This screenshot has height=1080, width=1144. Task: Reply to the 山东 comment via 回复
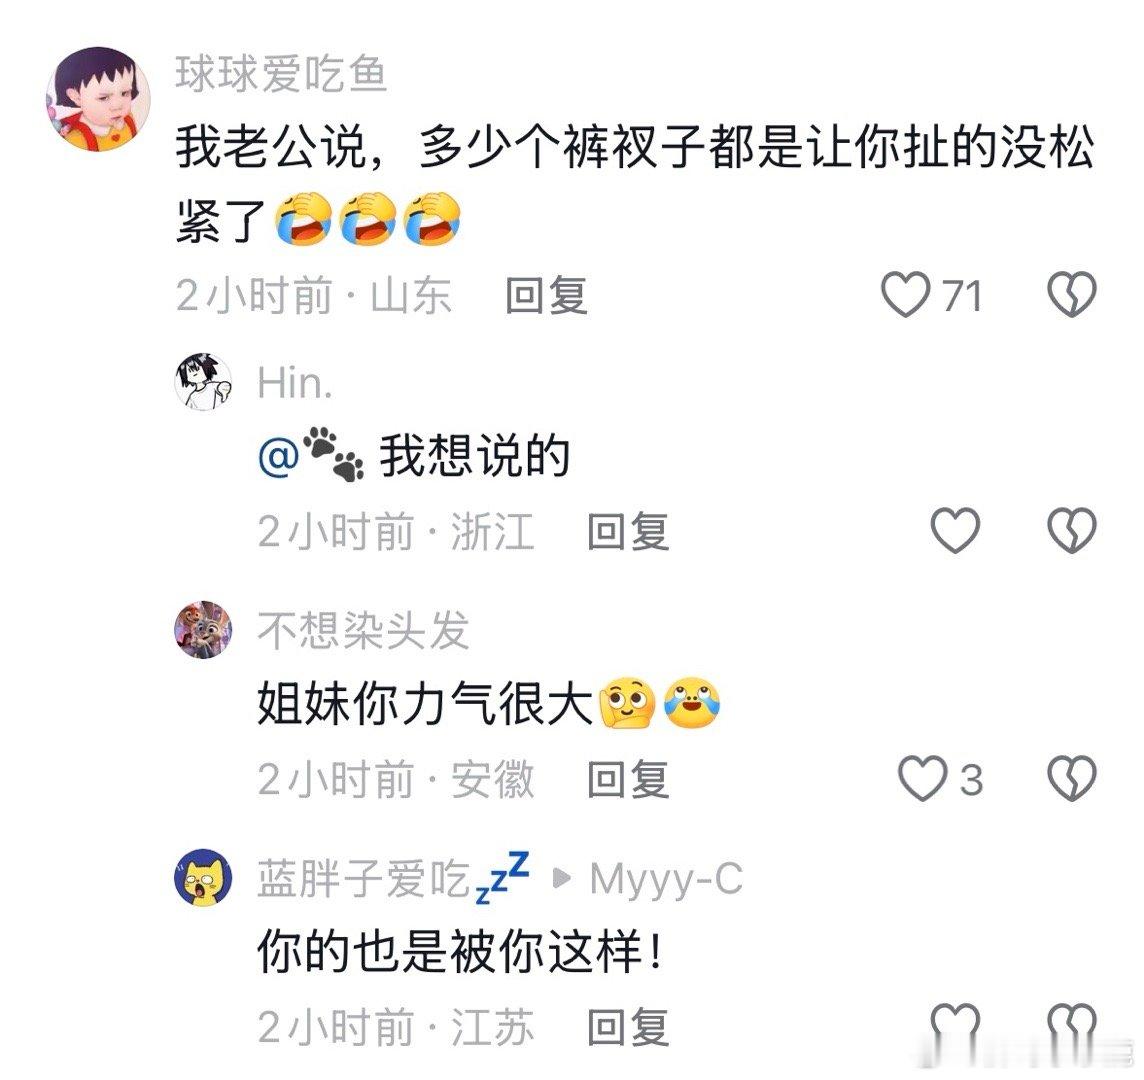click(x=546, y=296)
